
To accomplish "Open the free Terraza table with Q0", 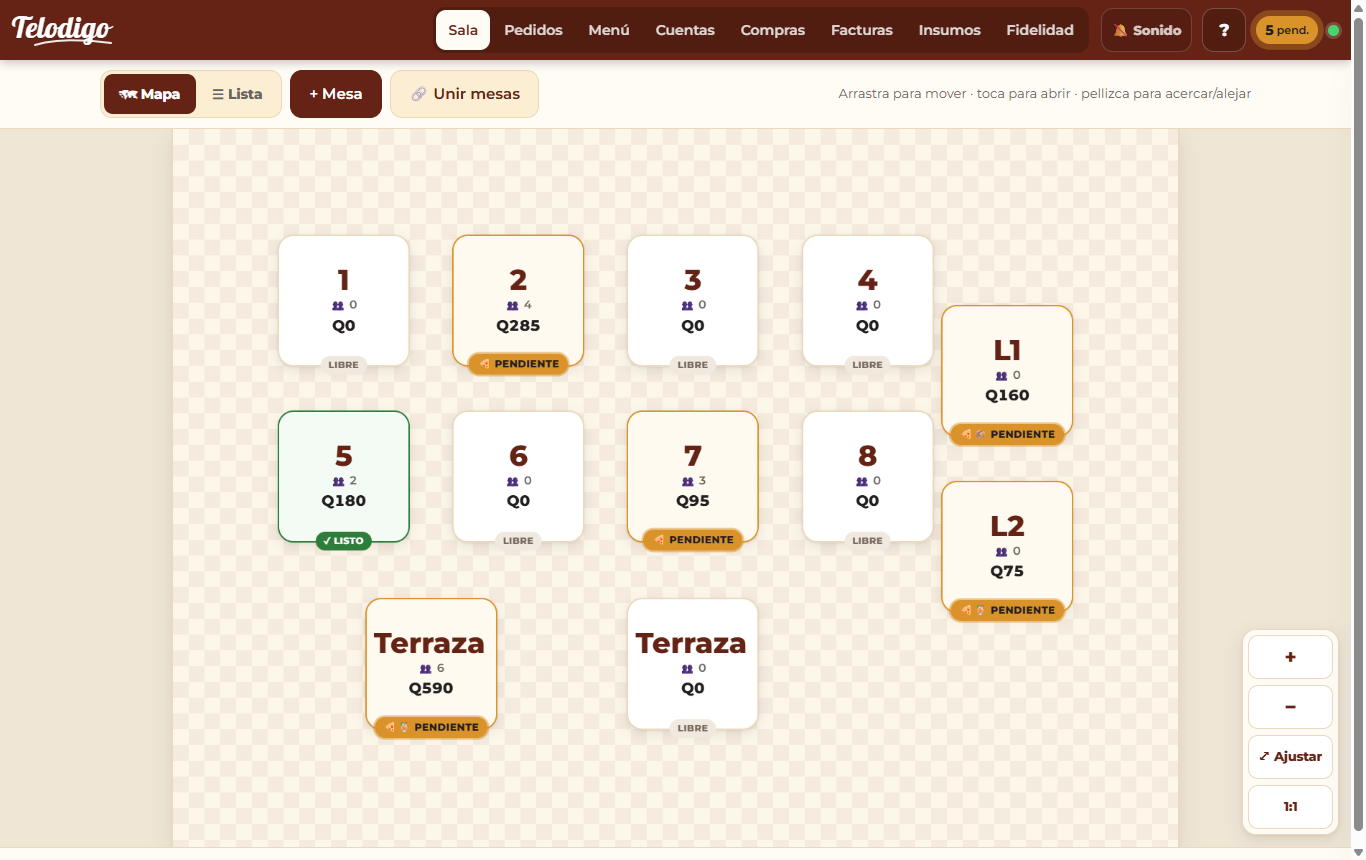I will pyautogui.click(x=693, y=663).
